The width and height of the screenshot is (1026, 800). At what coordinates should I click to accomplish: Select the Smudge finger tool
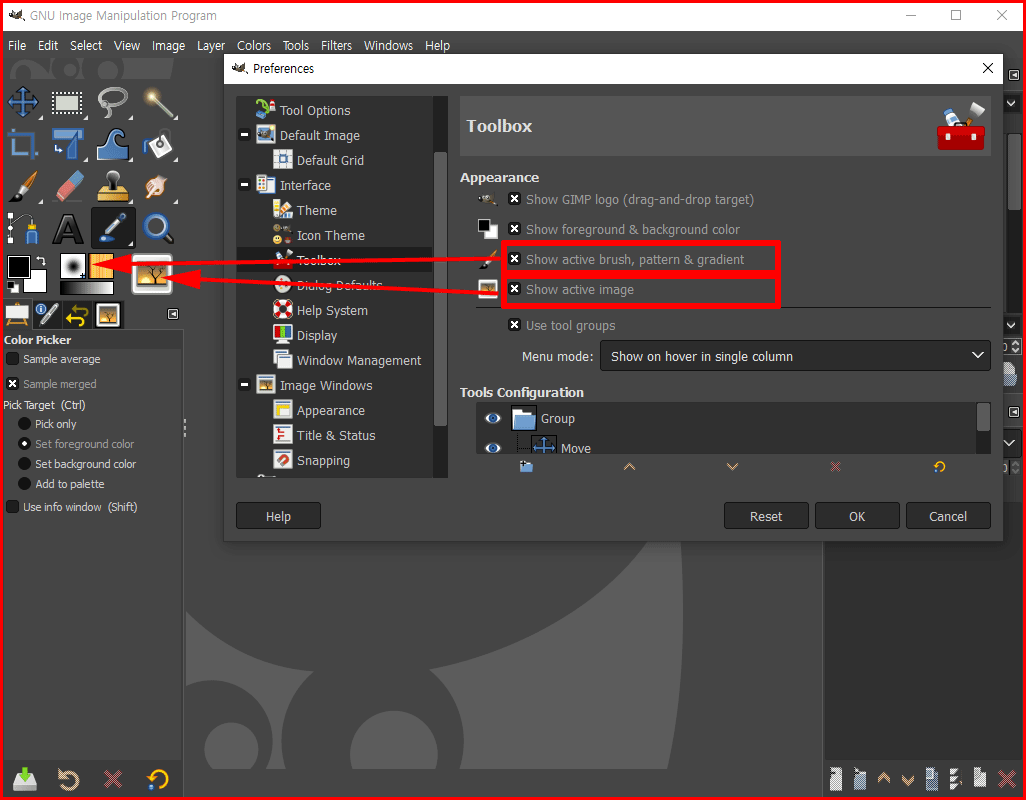158,186
